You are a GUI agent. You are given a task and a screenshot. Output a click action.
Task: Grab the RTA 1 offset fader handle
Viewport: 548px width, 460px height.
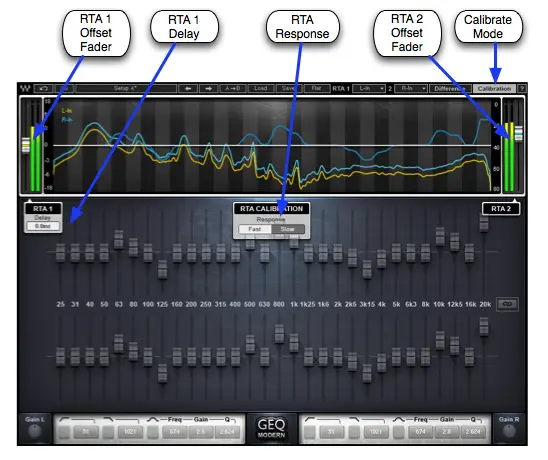point(26,145)
